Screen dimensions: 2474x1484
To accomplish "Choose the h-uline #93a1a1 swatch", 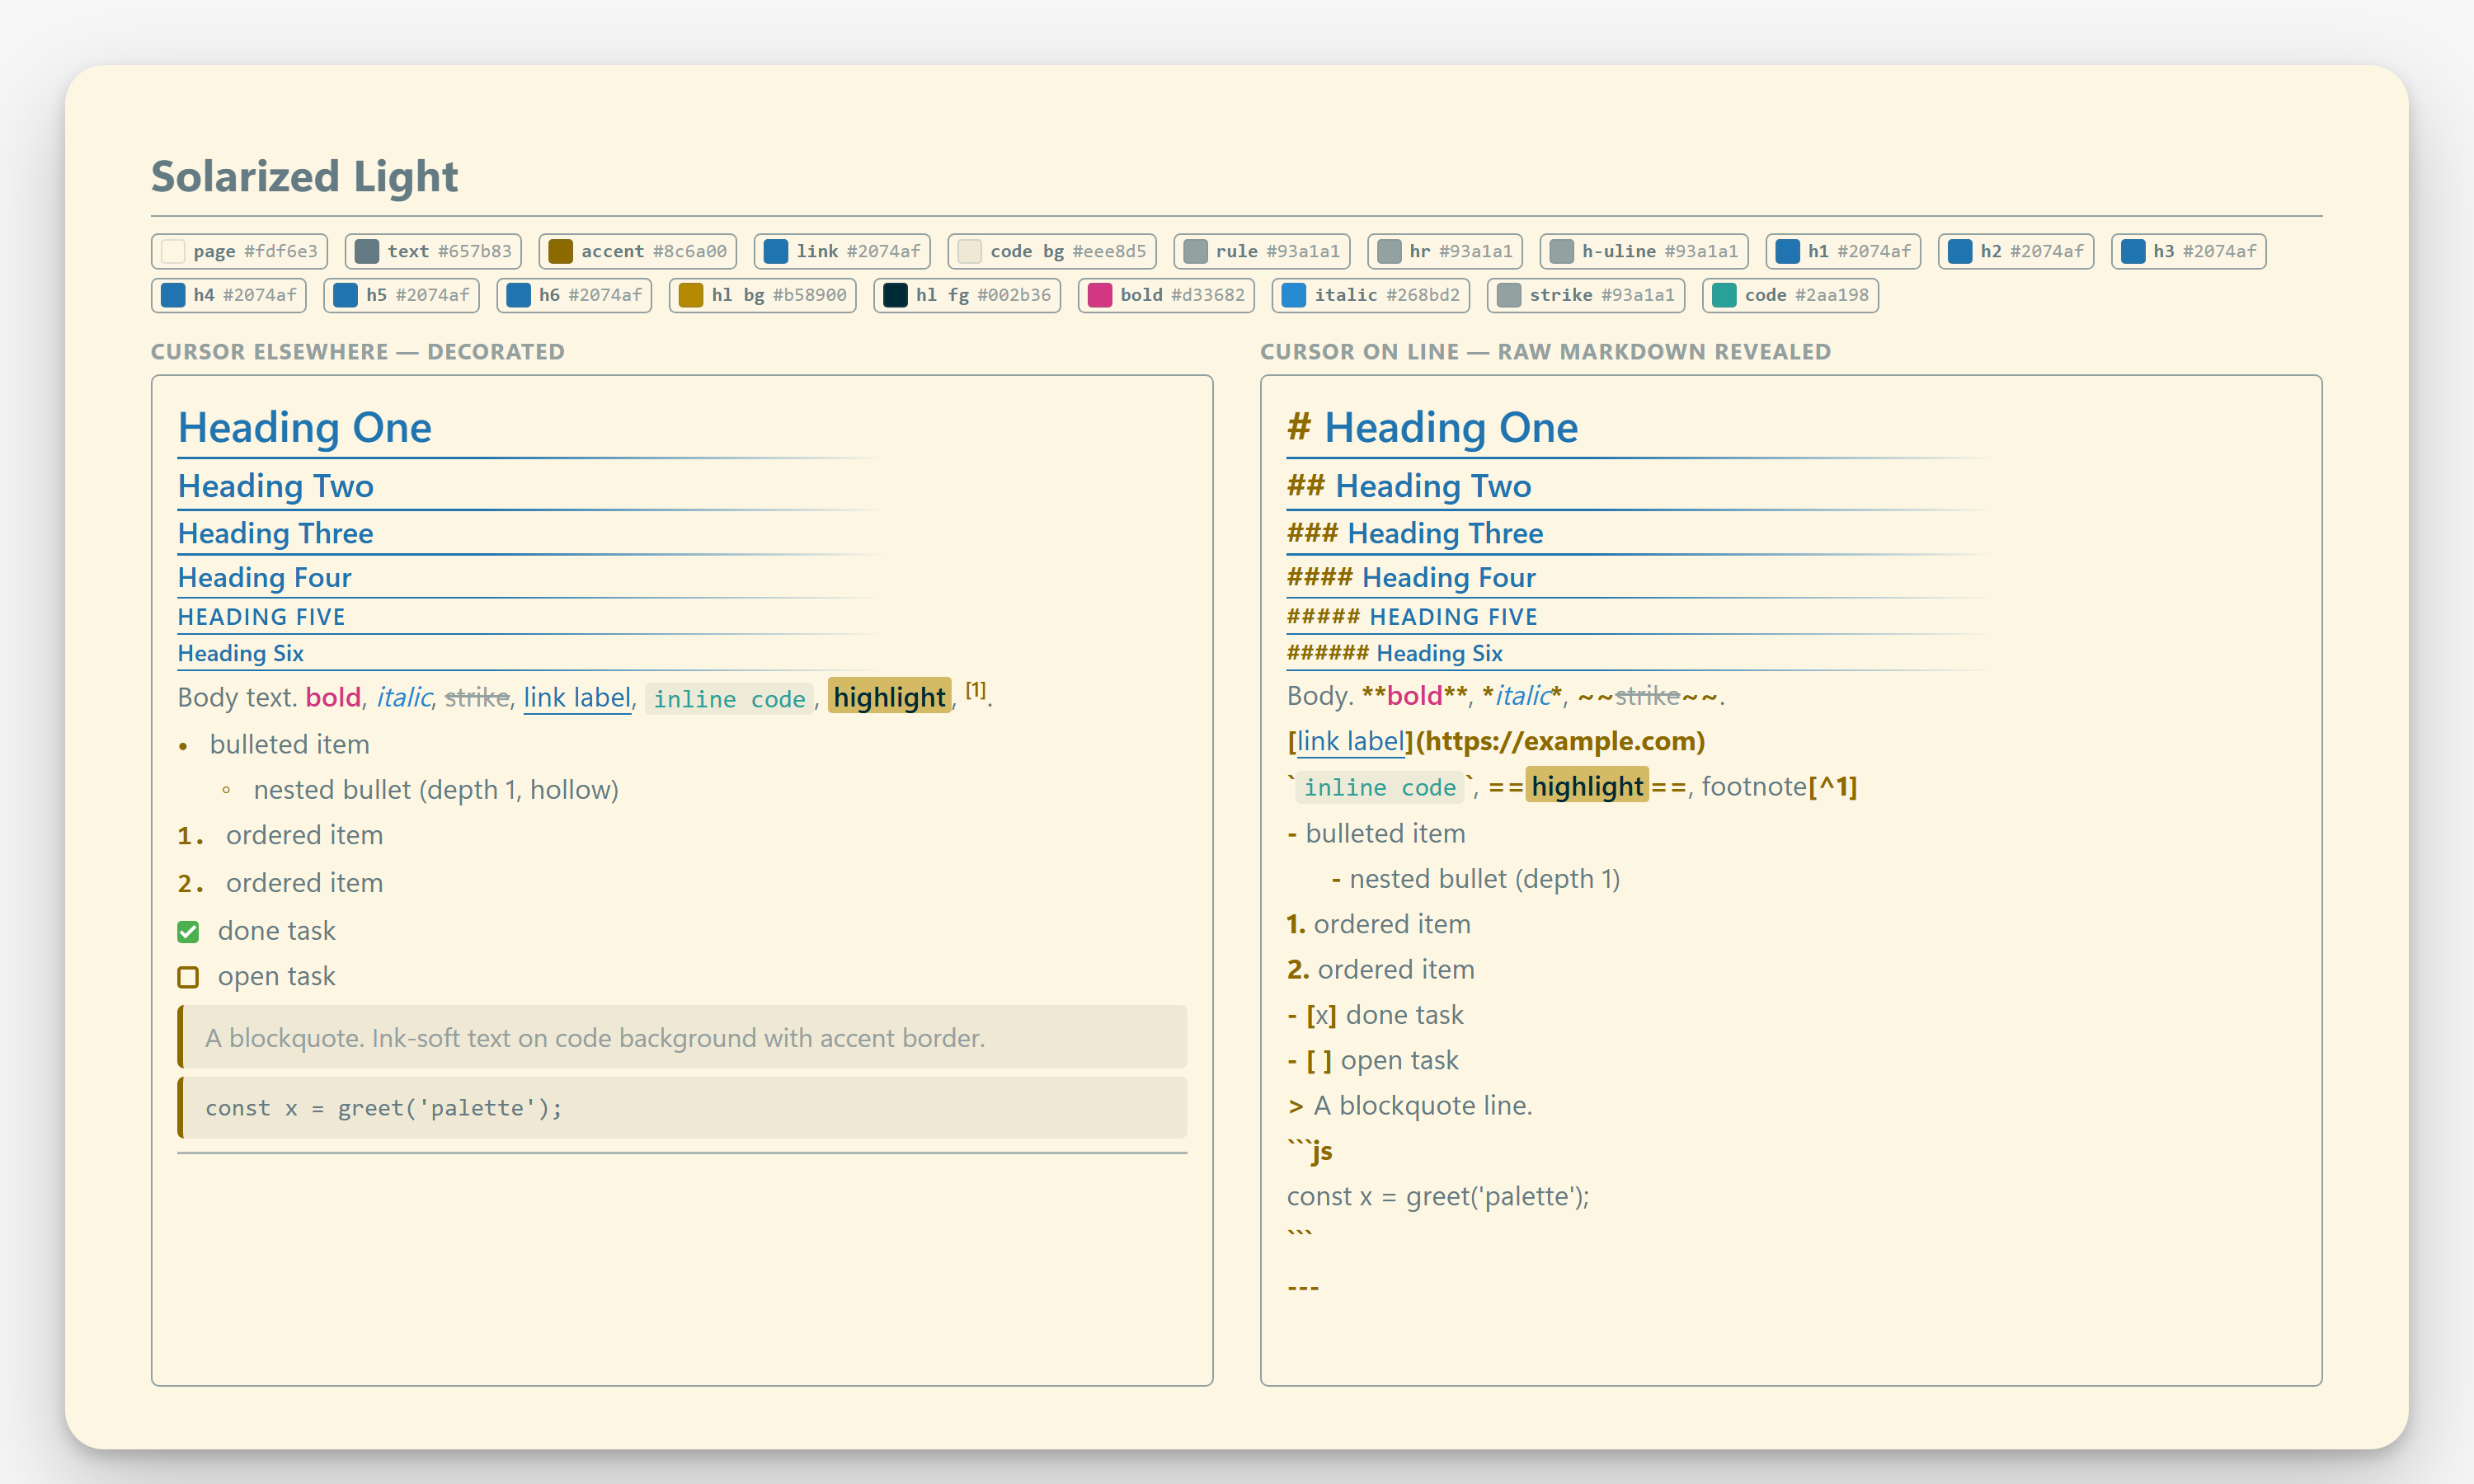I will (1644, 251).
